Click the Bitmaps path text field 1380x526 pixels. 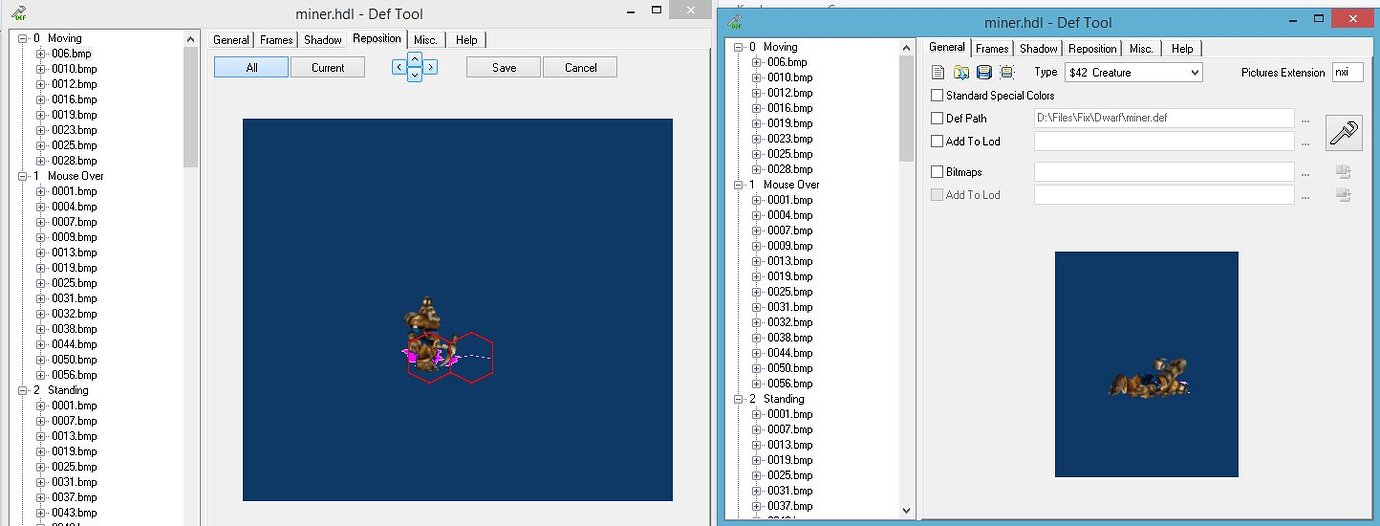(x=1164, y=172)
